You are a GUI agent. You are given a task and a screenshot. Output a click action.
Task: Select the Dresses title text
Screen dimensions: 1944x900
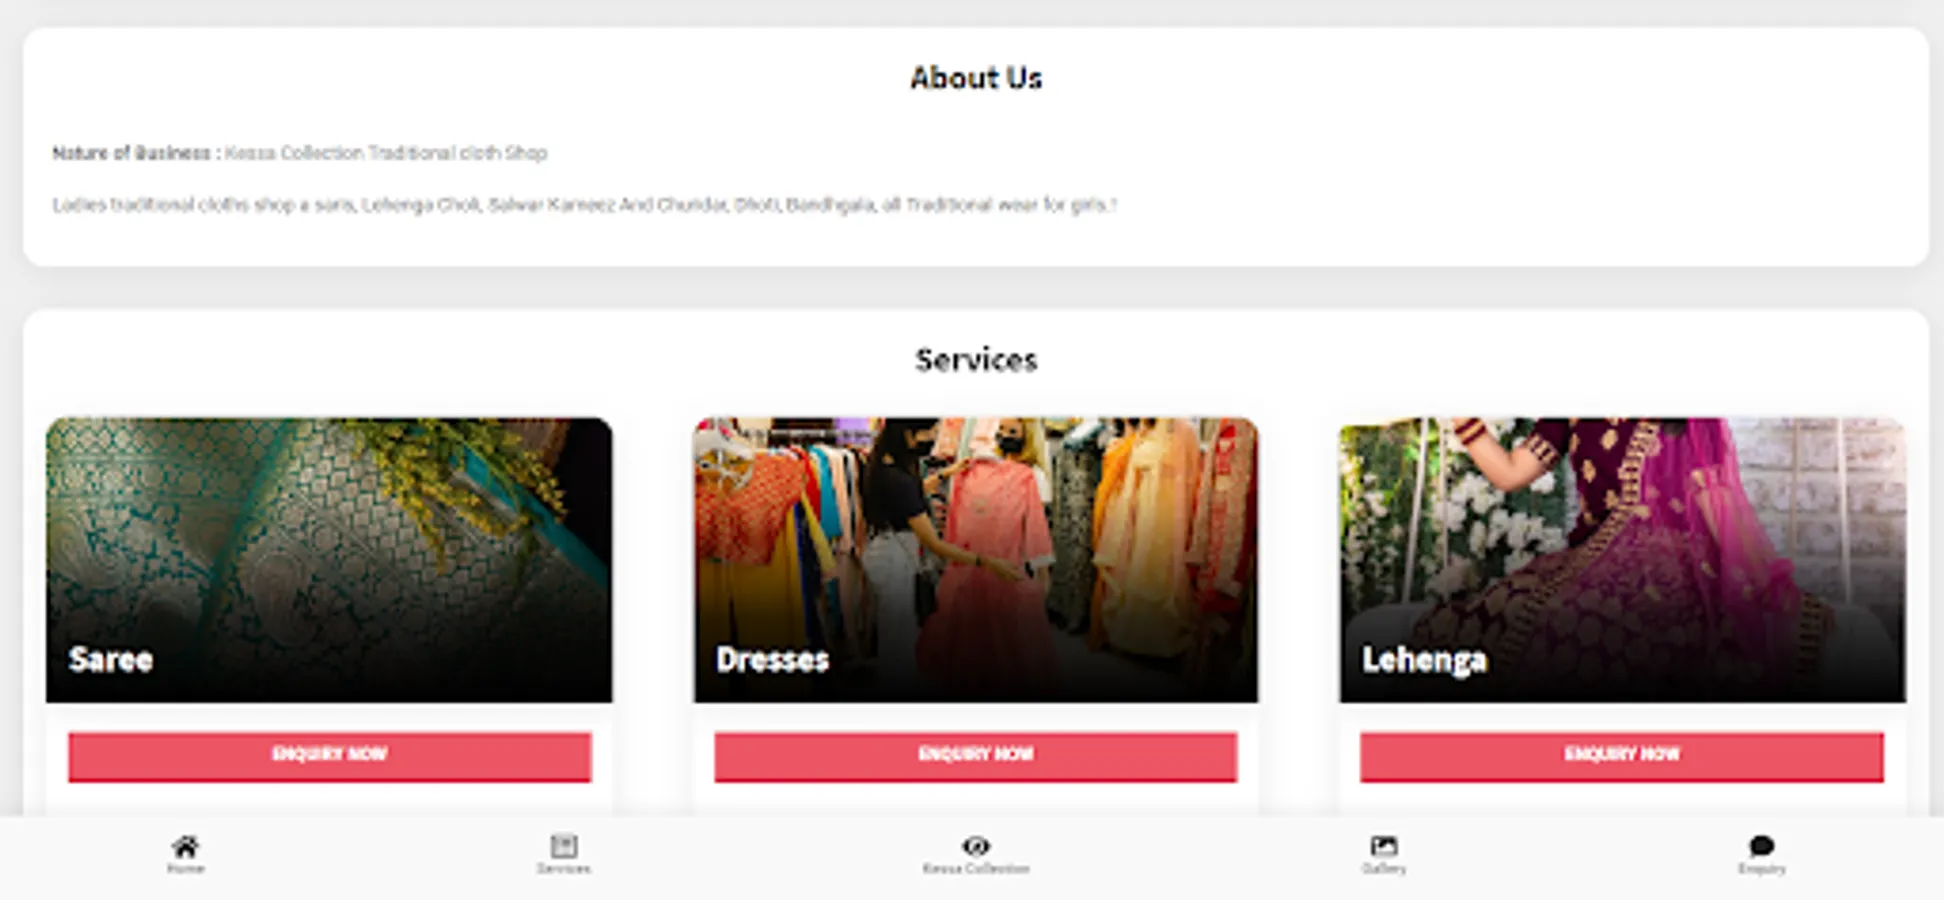pos(772,659)
